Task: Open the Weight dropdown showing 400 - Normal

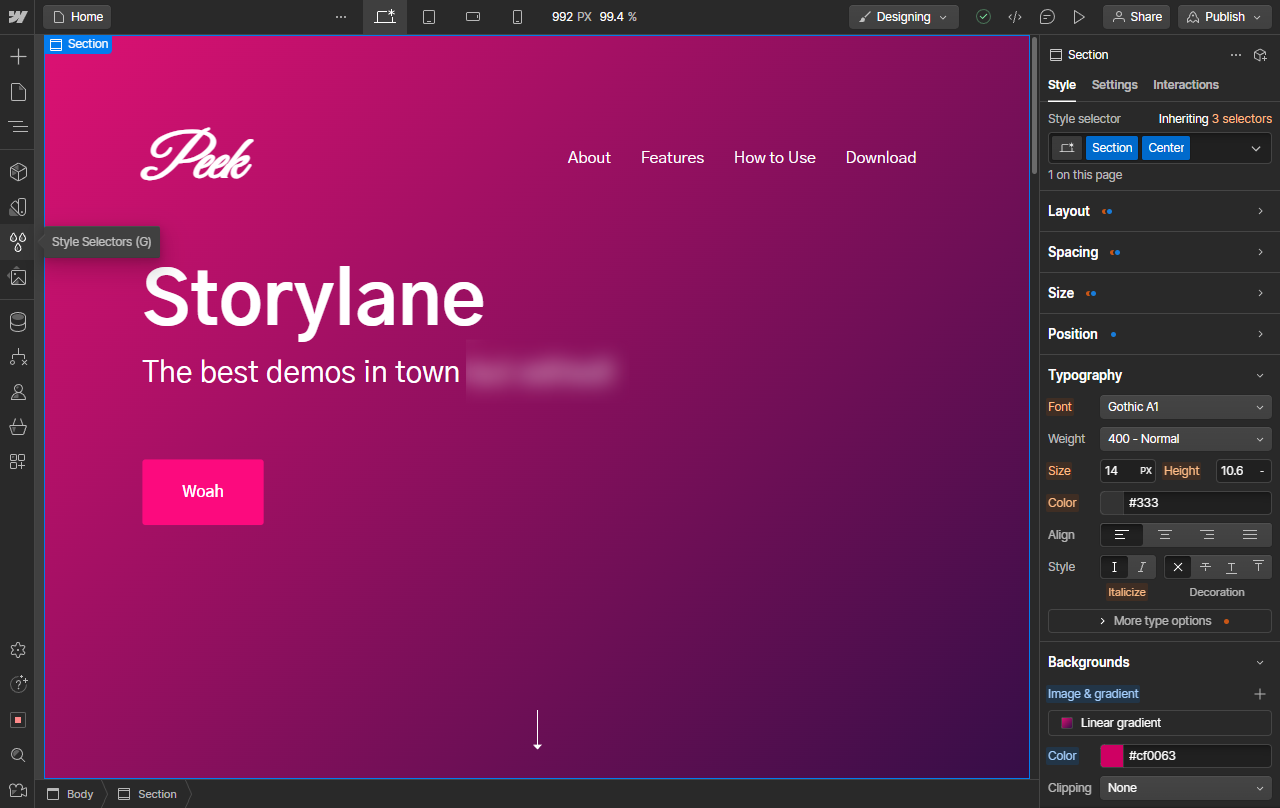Action: tap(1185, 439)
